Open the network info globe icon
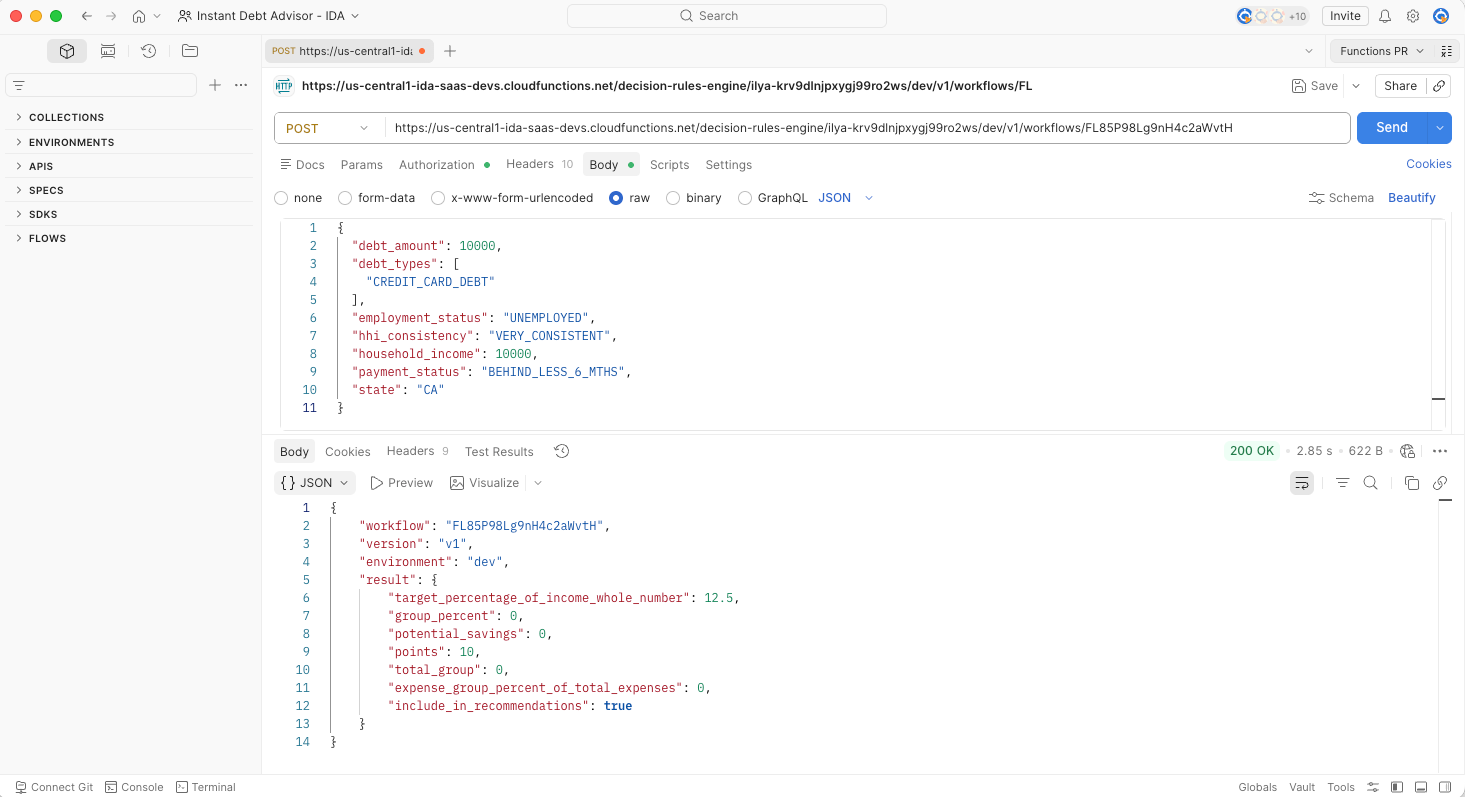Viewport: 1465px width, 797px height. pyautogui.click(x=1408, y=451)
